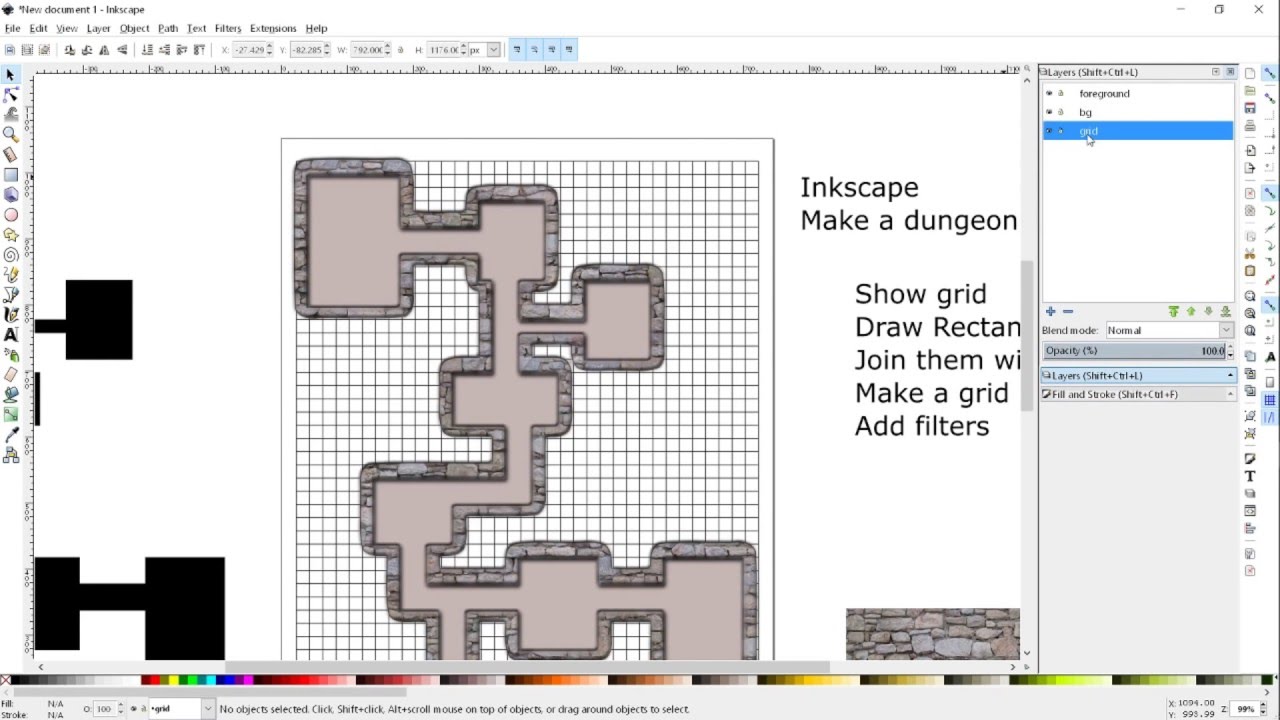Select the Ellipse circle tool

[x=11, y=215]
